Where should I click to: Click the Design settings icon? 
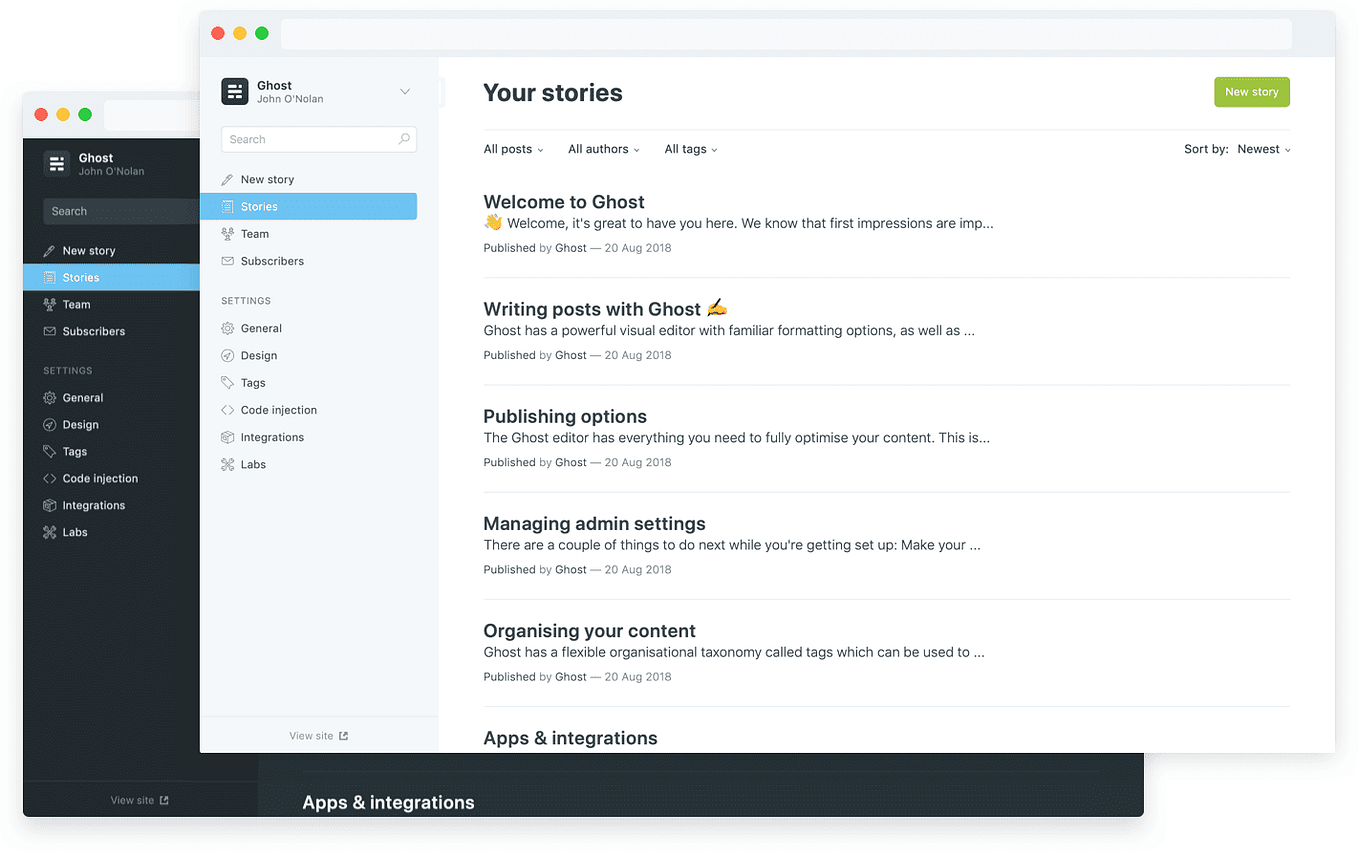point(228,355)
